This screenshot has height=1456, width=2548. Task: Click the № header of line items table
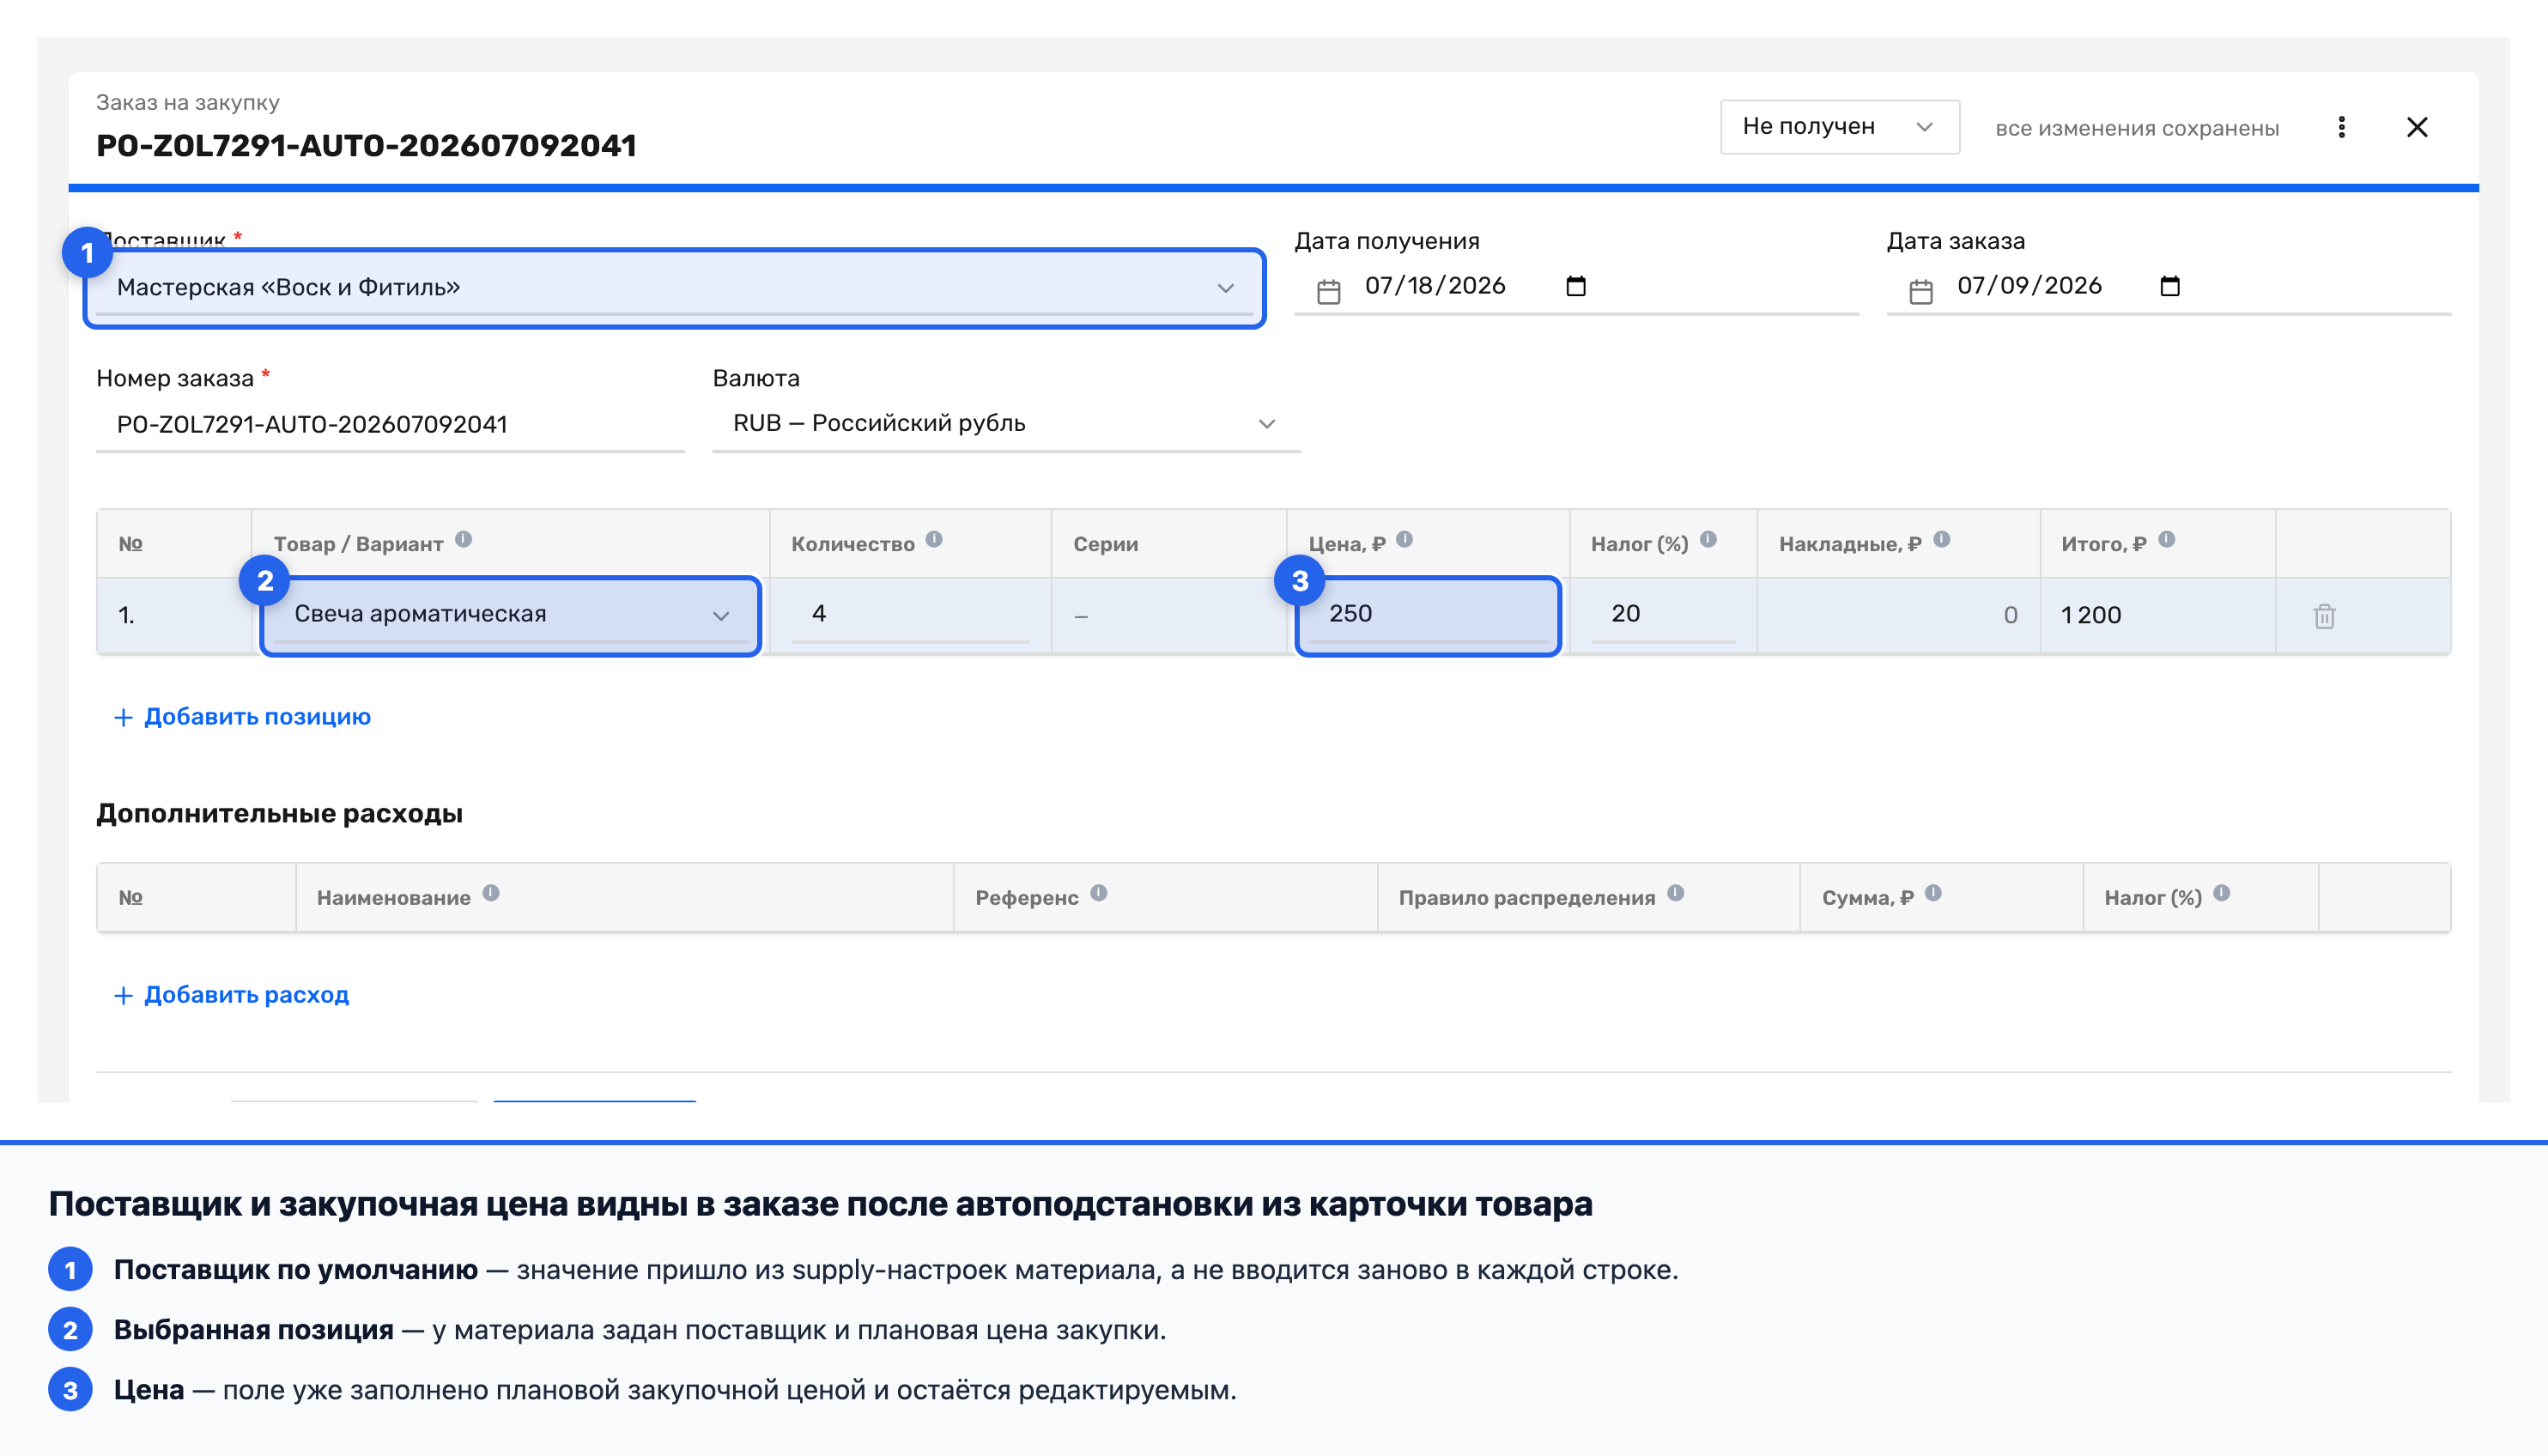tap(130, 544)
